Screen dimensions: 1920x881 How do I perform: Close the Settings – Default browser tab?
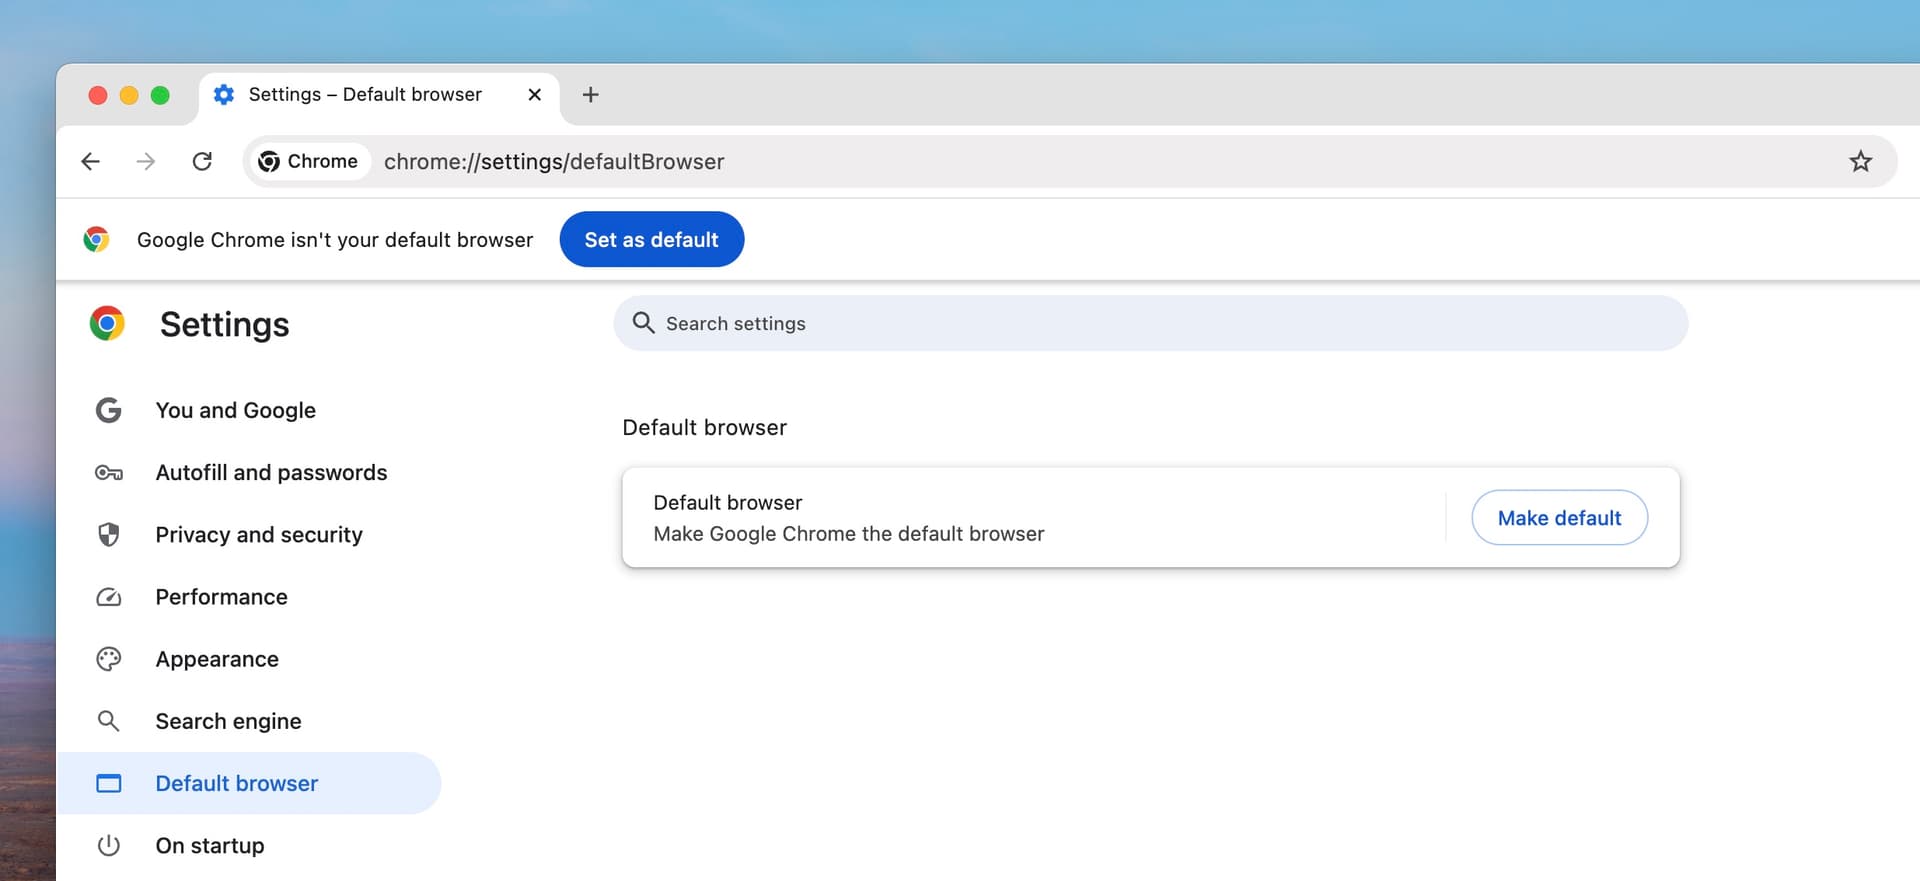(534, 94)
